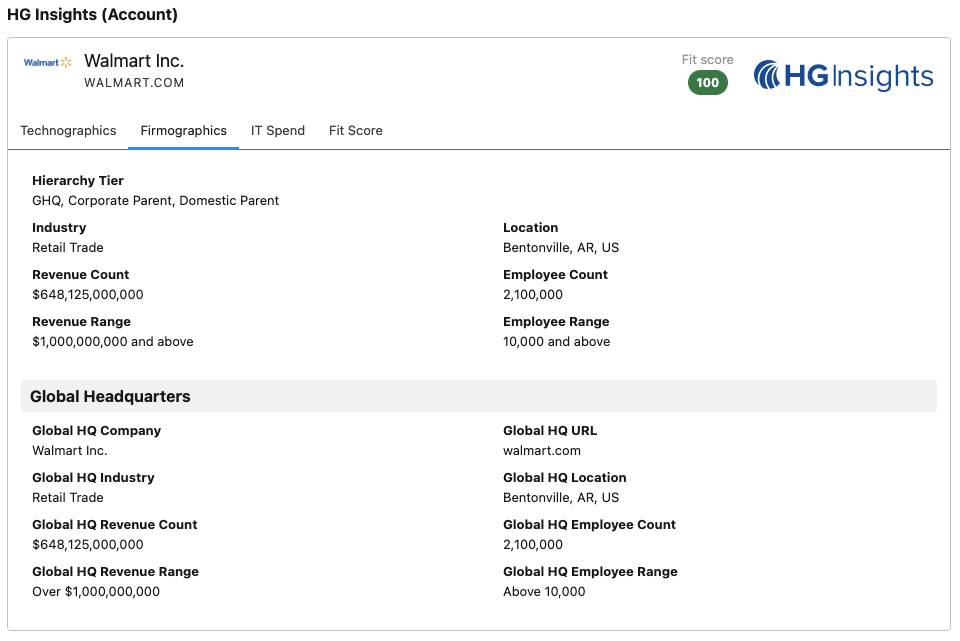Click the value Above 10,000
This screenshot has width=960, height=641.
[x=544, y=592]
